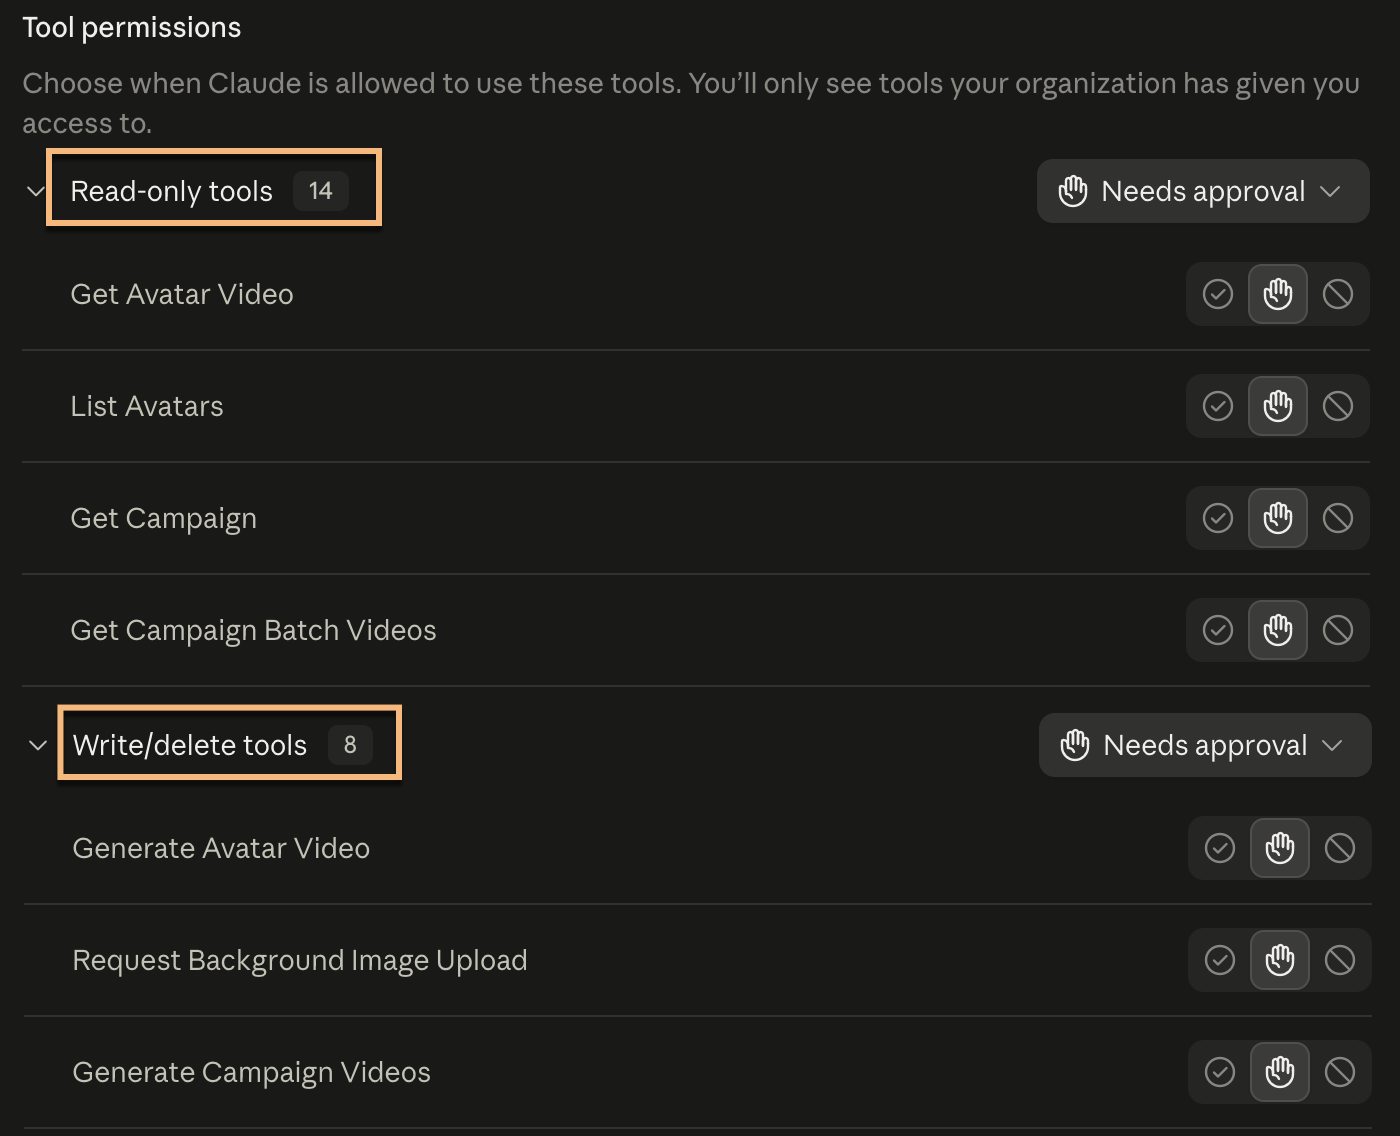Require approval for Request Background Image Upload
Image resolution: width=1400 pixels, height=1136 pixels.
coord(1280,960)
